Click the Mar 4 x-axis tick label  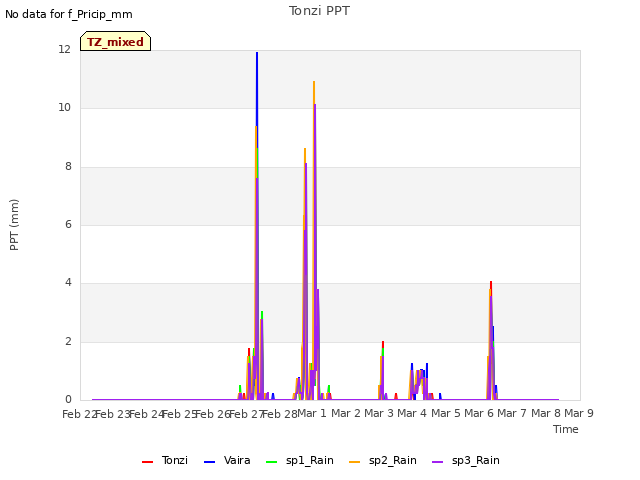tap(412, 413)
